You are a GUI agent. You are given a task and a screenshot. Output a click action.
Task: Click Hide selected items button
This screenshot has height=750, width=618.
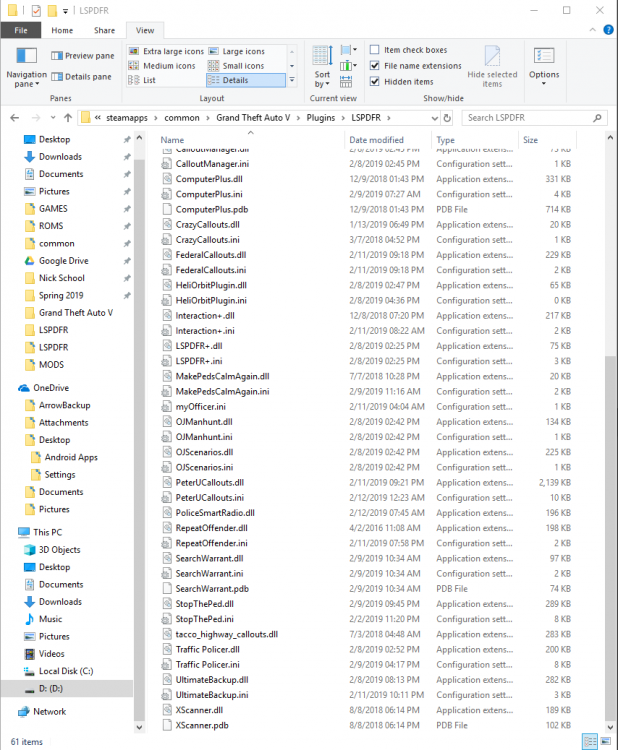tap(492, 66)
